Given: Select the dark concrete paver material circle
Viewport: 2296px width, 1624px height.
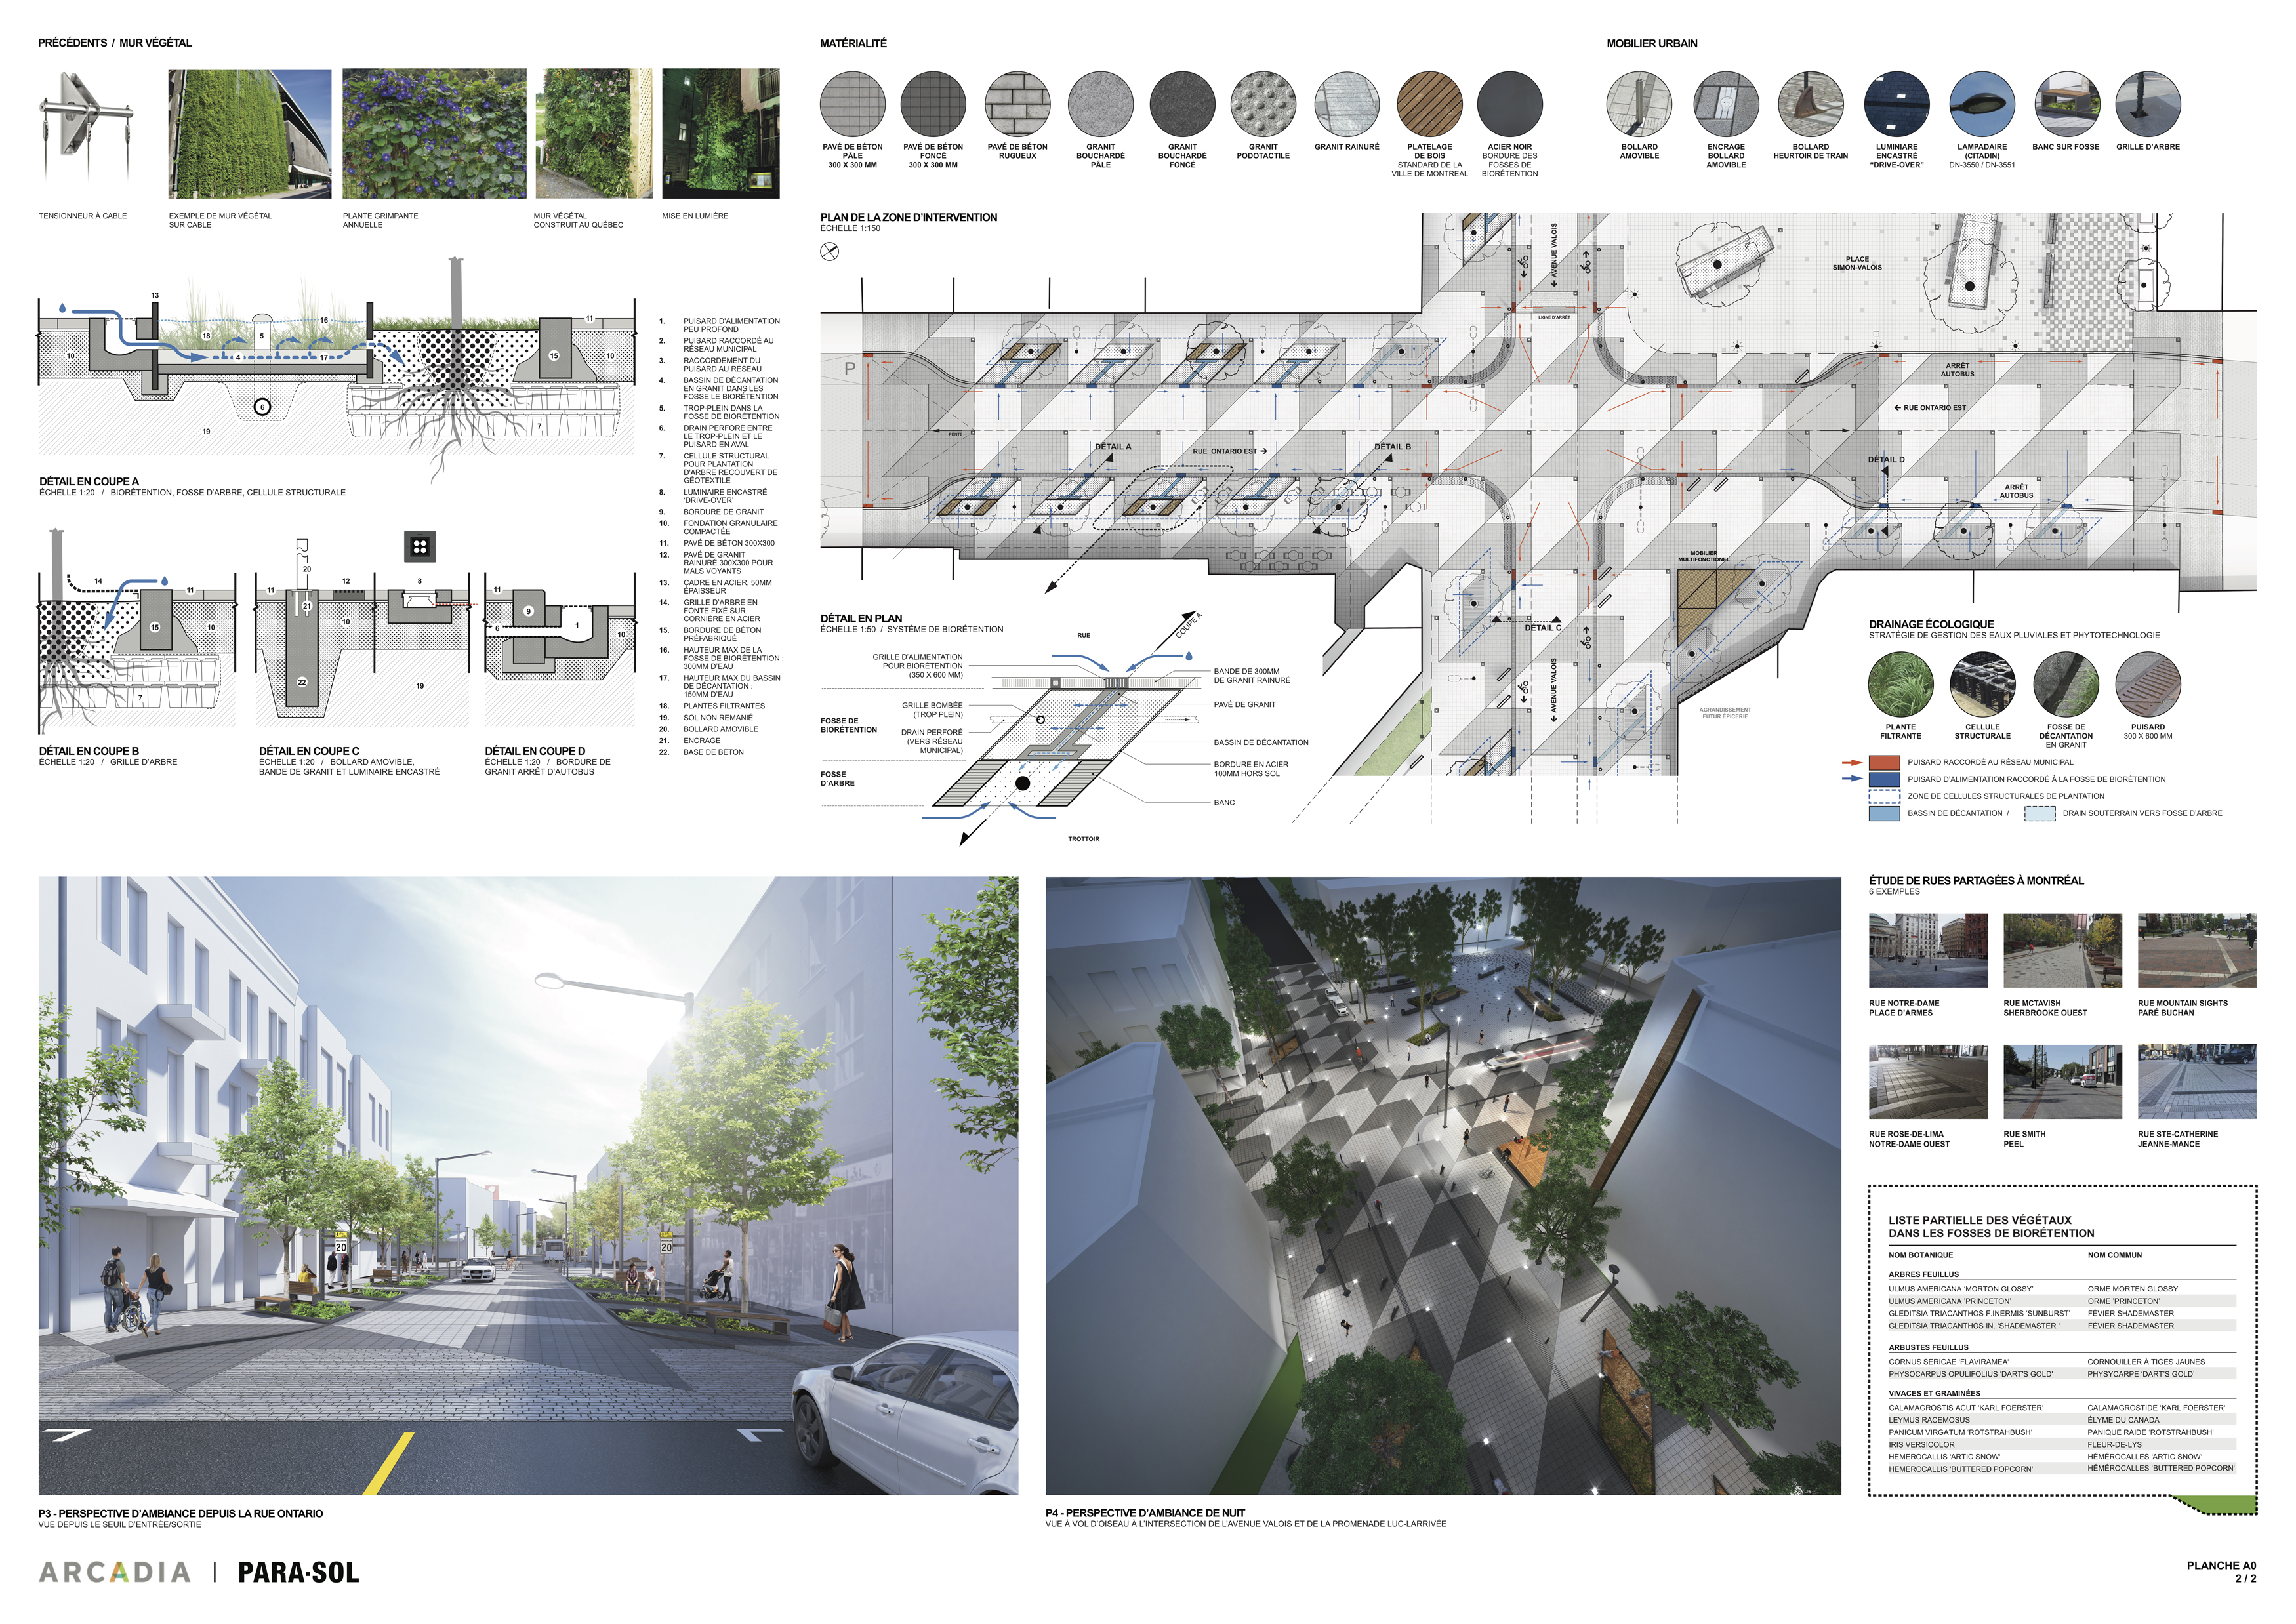Looking at the screenshot, I should (x=933, y=104).
